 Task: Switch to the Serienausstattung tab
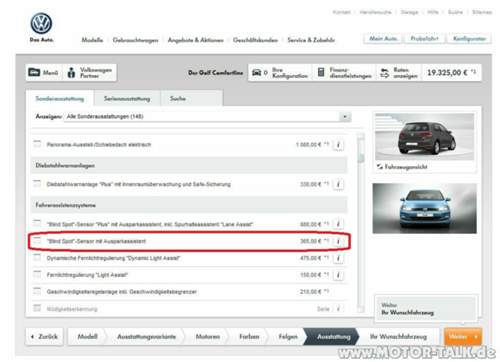[x=127, y=99]
